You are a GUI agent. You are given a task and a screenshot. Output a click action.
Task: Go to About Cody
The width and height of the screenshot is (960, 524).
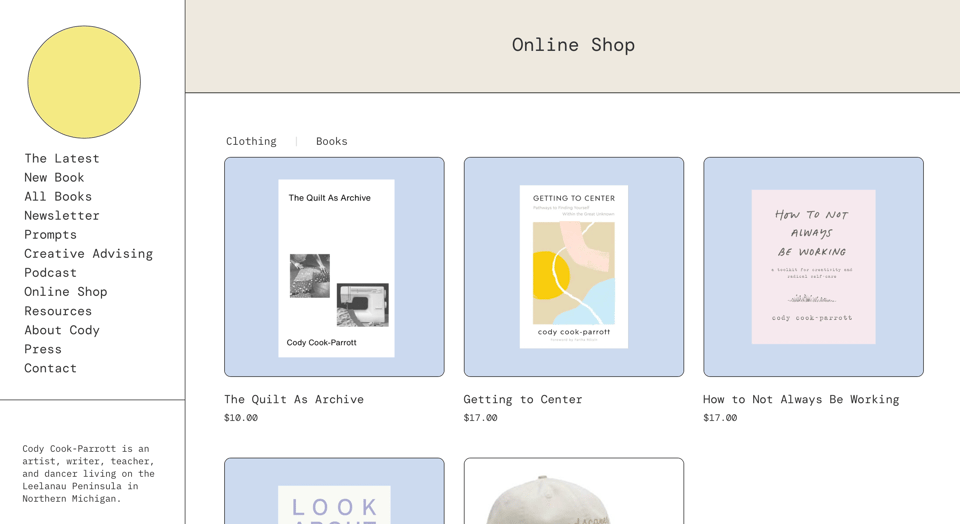(62, 329)
